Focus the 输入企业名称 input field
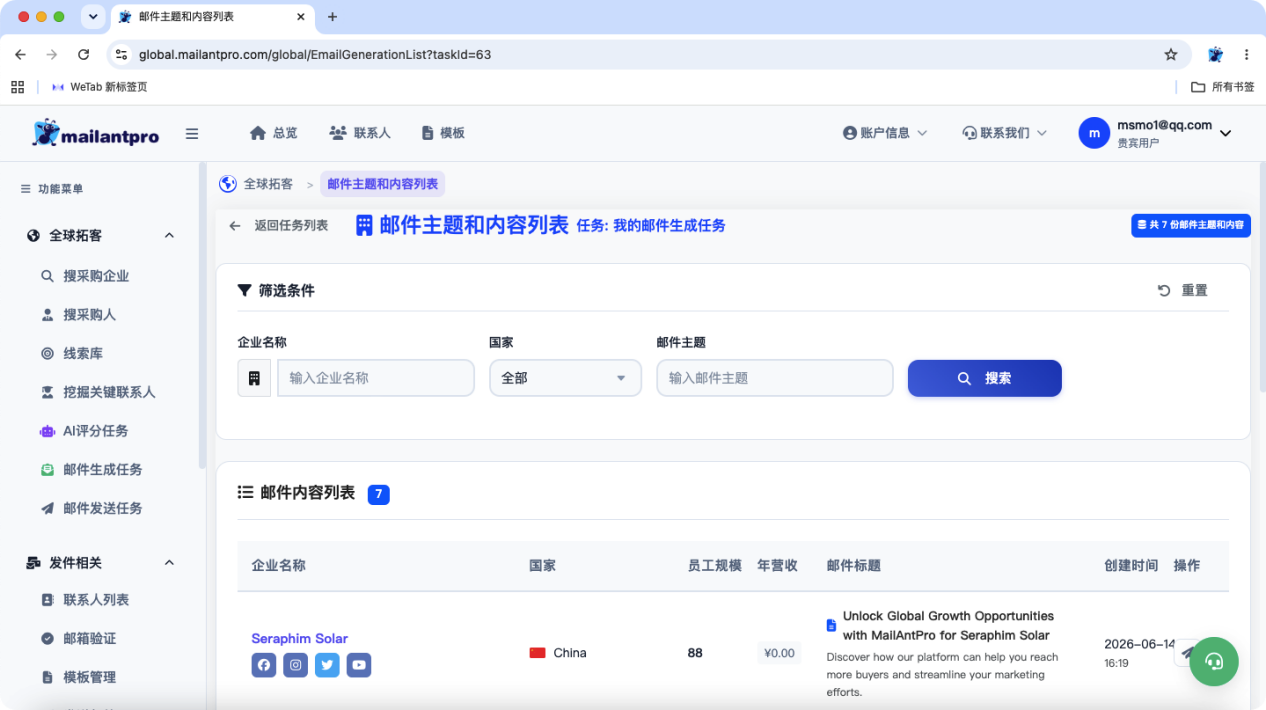The height and width of the screenshot is (710, 1266). point(376,378)
